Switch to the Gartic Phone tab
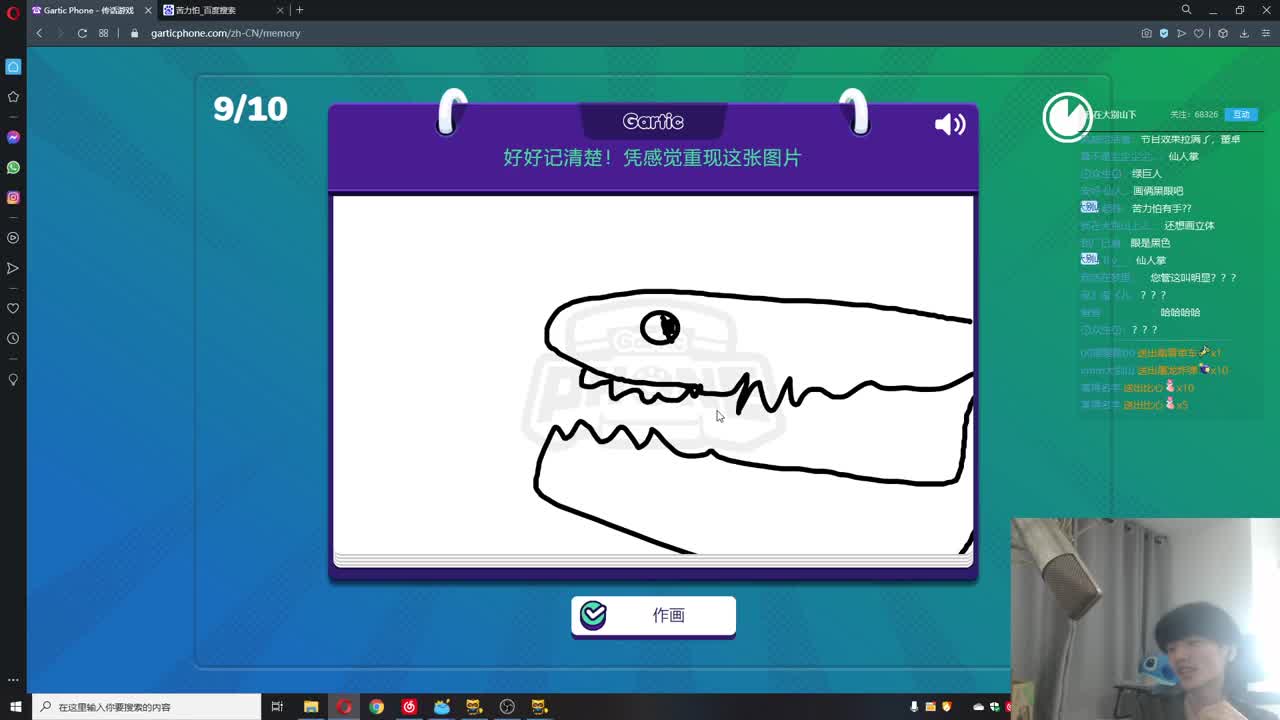This screenshot has height=720, width=1280. pos(80,11)
